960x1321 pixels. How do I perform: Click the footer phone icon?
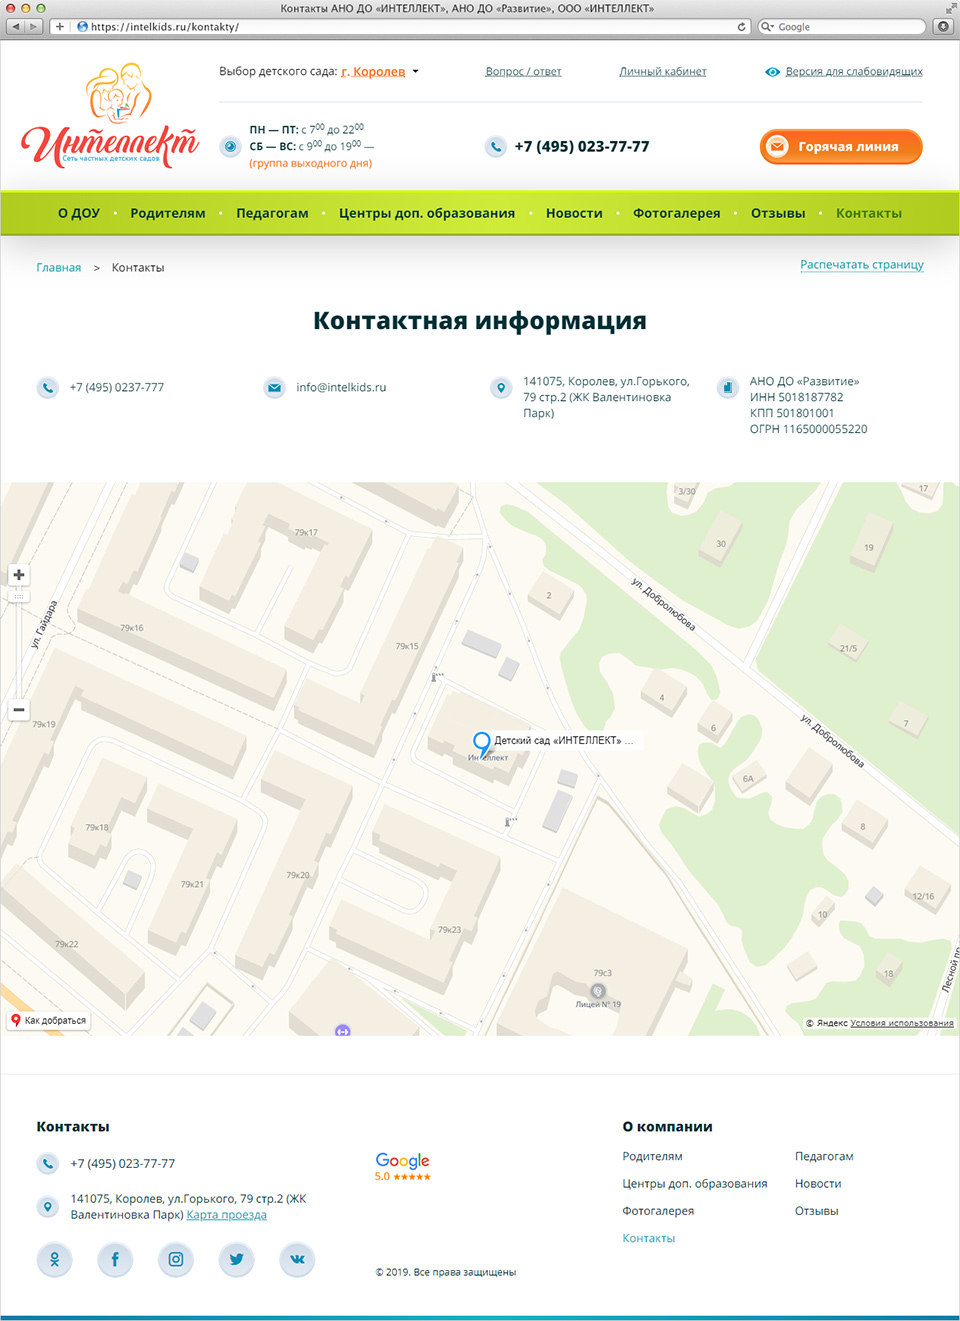(47, 1164)
